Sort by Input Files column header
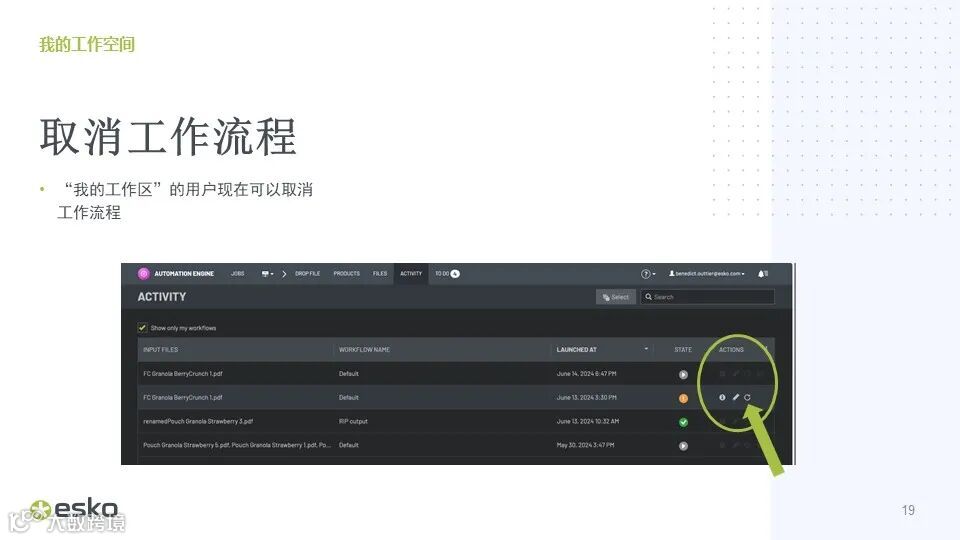The image size is (960, 540). pos(161,350)
